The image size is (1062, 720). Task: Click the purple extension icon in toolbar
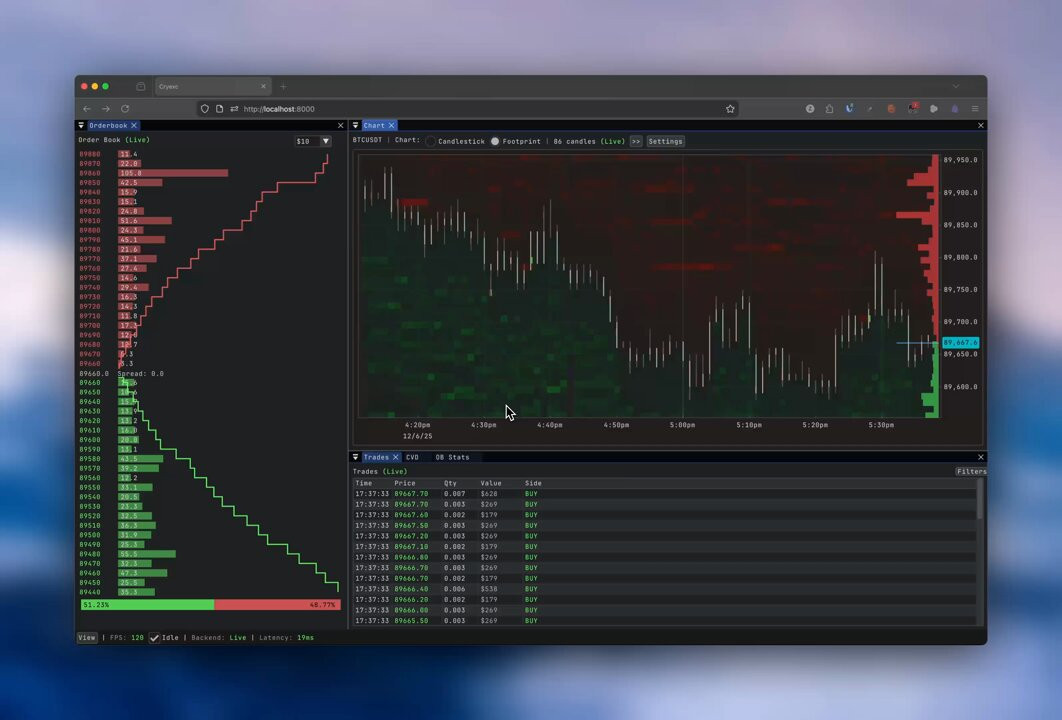pyautogui.click(x=955, y=108)
